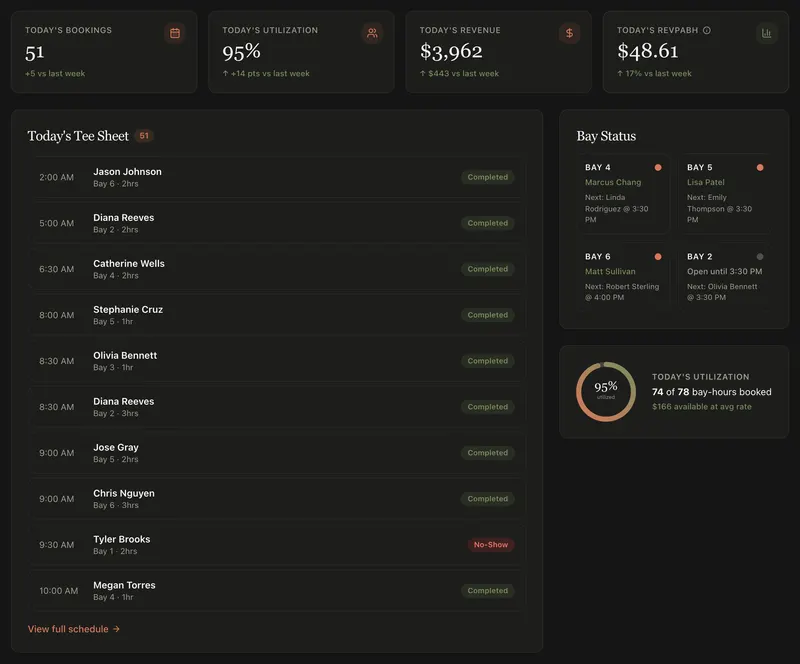Click 'Next: Robert Sterling @ 4:00 PM' text
The width and height of the screenshot is (800, 664).
coord(622,292)
